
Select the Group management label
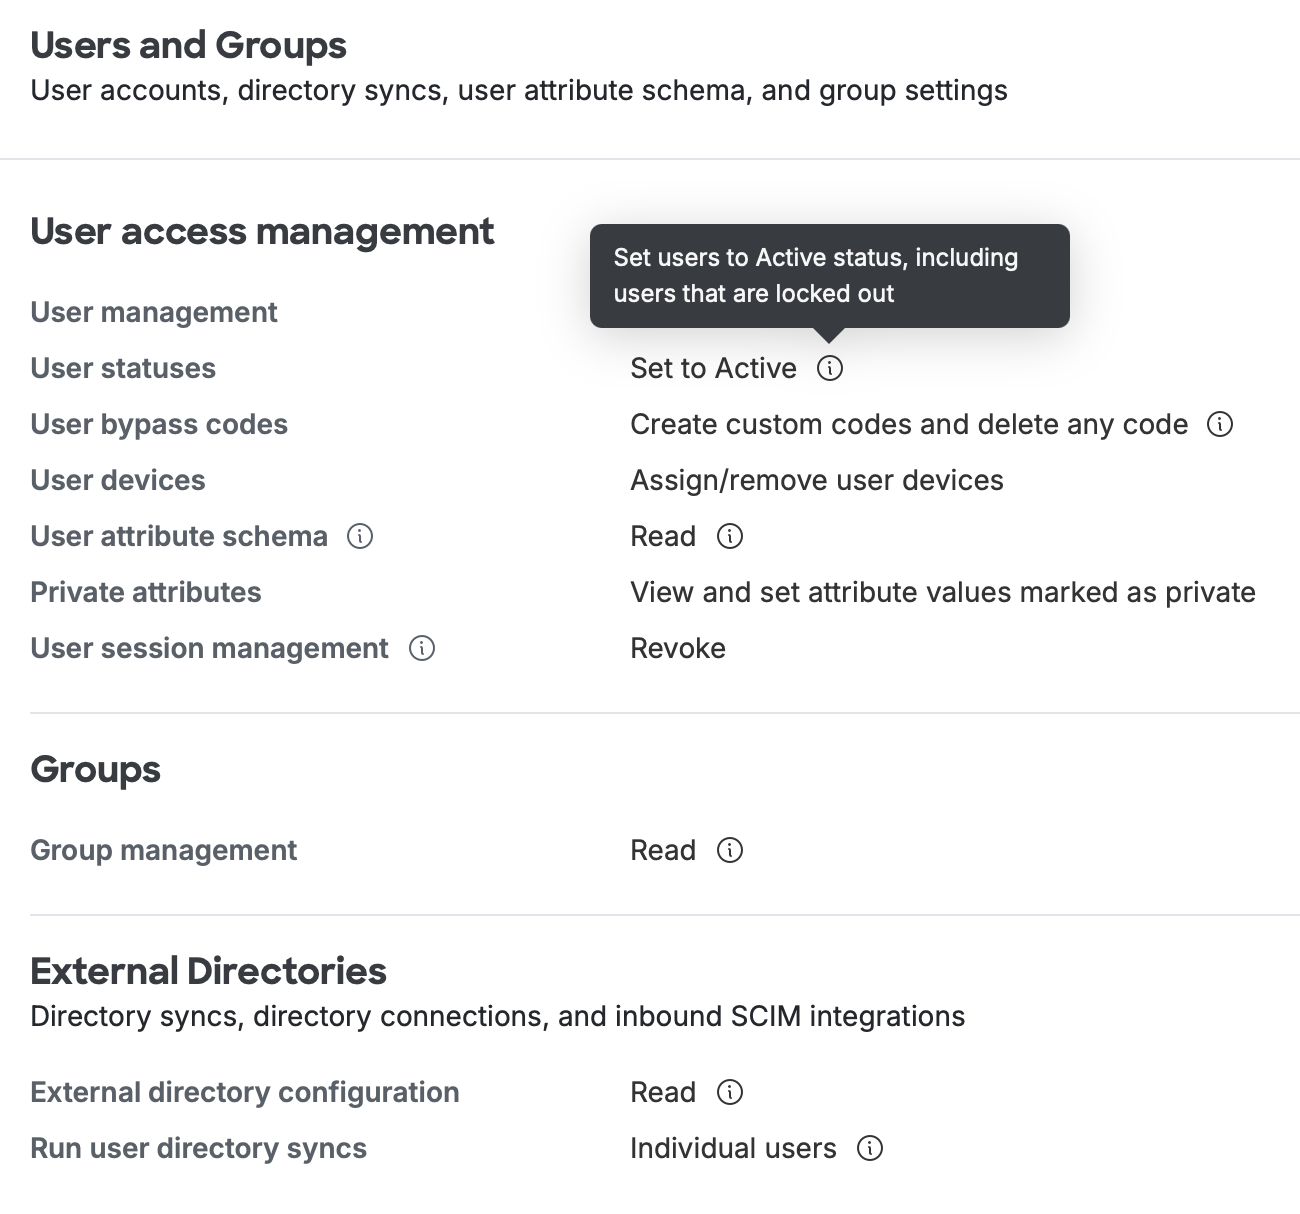tap(164, 850)
